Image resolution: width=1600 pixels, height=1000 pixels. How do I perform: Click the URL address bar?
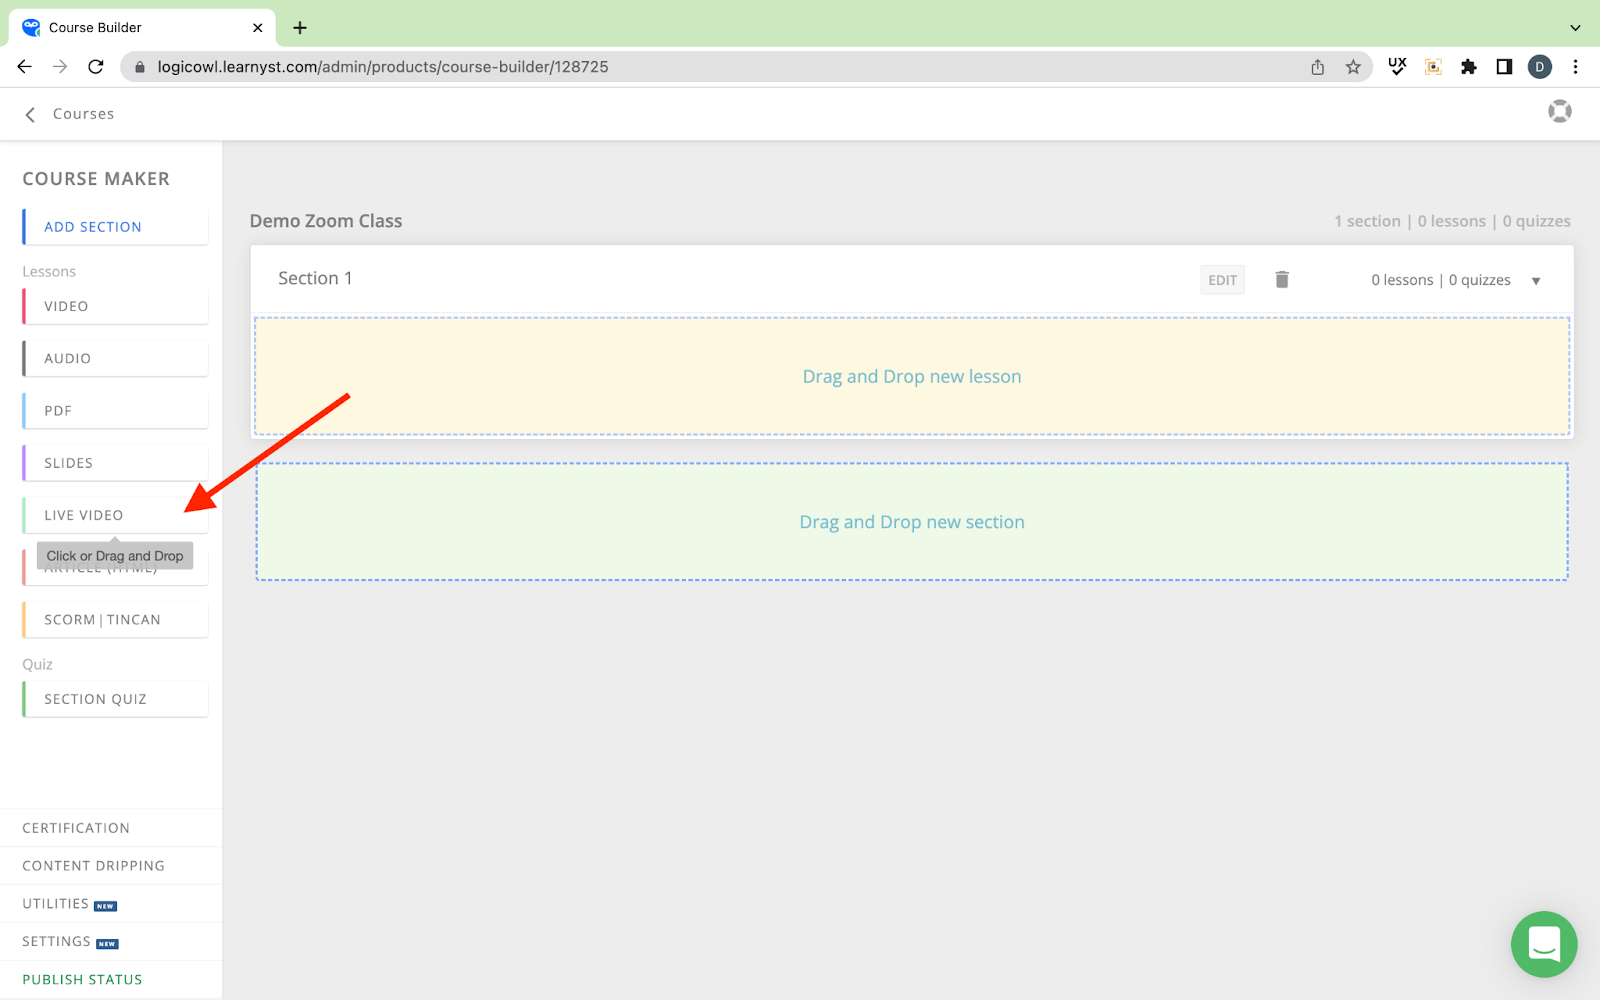click(x=700, y=67)
